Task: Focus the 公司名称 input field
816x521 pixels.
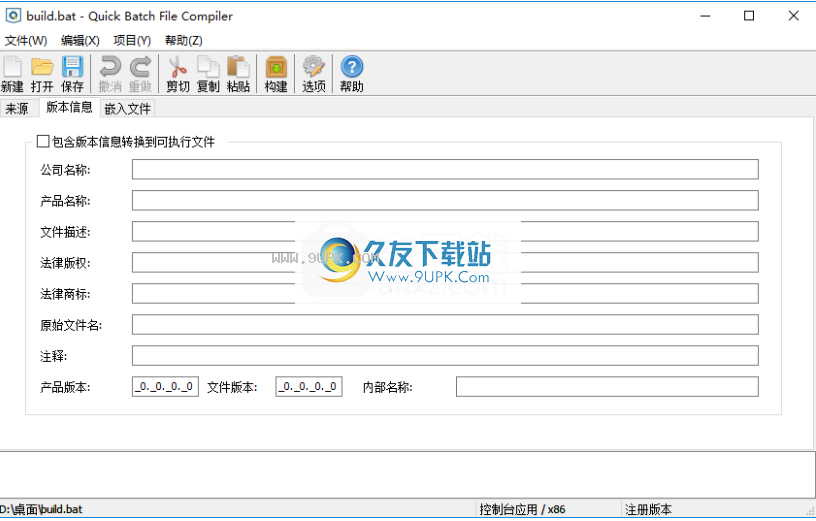Action: pos(445,169)
